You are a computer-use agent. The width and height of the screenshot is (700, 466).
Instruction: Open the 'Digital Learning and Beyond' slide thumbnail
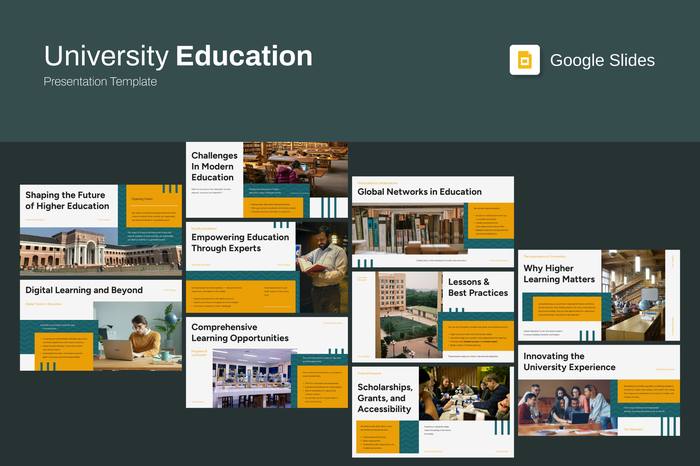click(101, 325)
